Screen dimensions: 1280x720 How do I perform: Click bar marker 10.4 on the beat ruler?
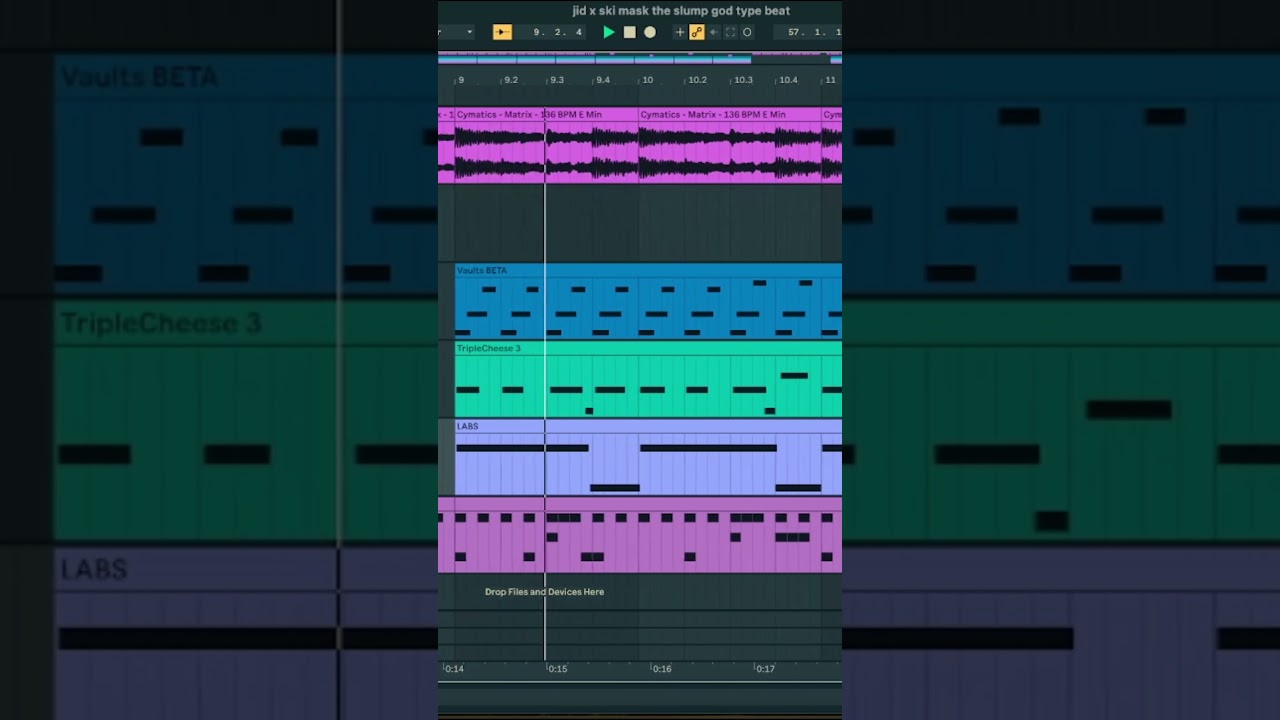click(788, 80)
